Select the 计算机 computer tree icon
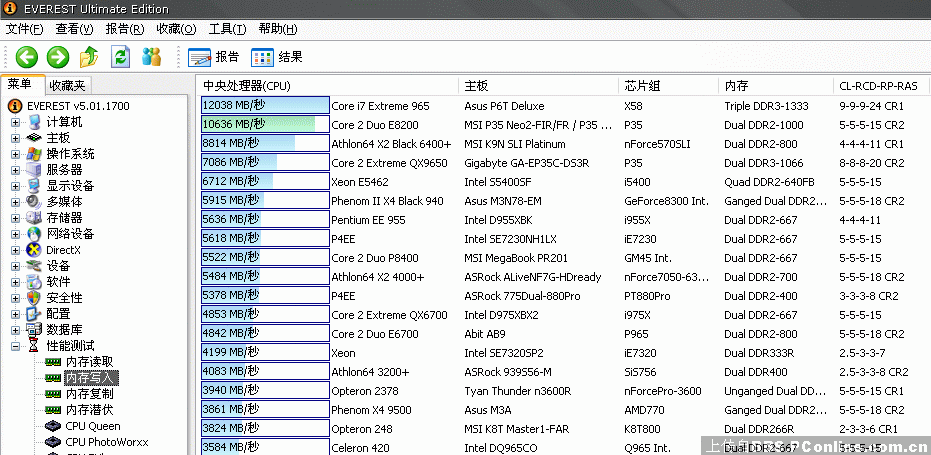The image size is (931, 455). [x=35, y=122]
